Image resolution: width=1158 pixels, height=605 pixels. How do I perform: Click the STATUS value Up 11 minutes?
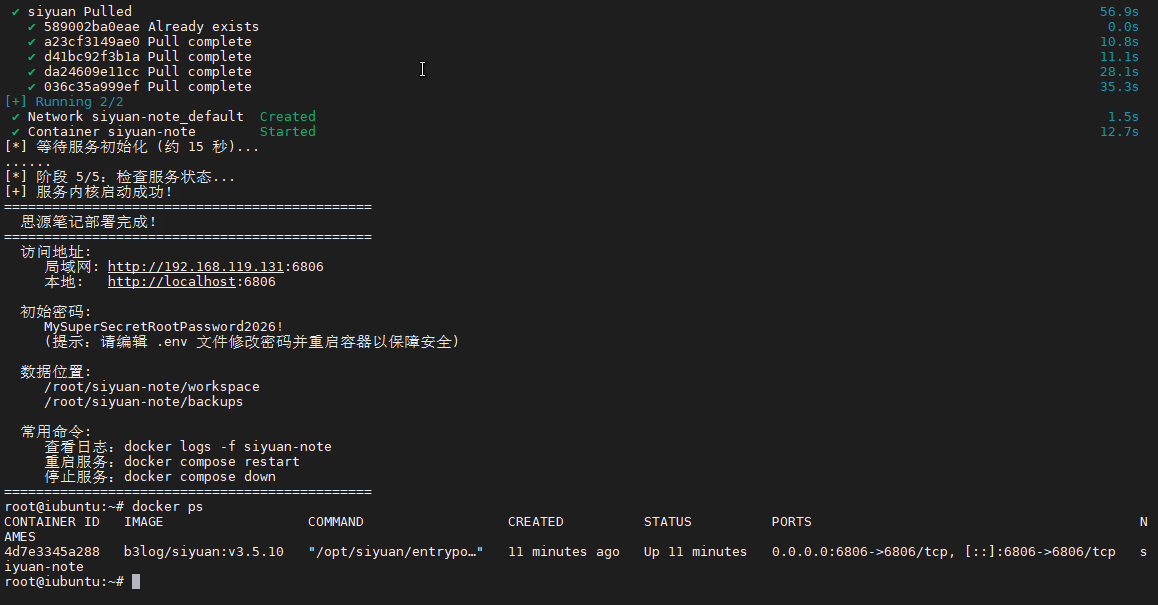(x=695, y=552)
